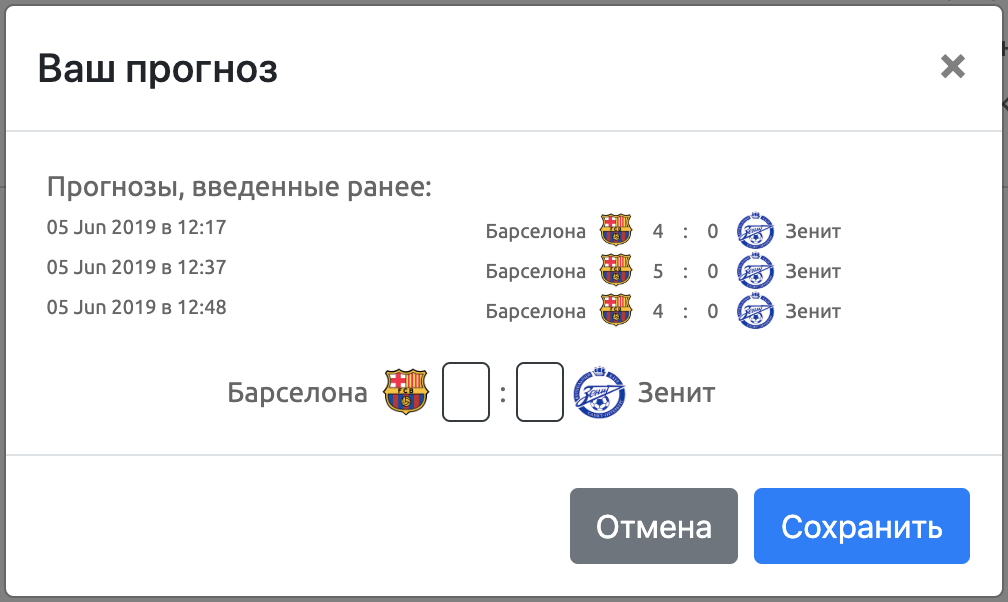Click the 05 Jun 2019 в 12:37 timestamp
The height and width of the screenshot is (602, 1008).
click(137, 267)
